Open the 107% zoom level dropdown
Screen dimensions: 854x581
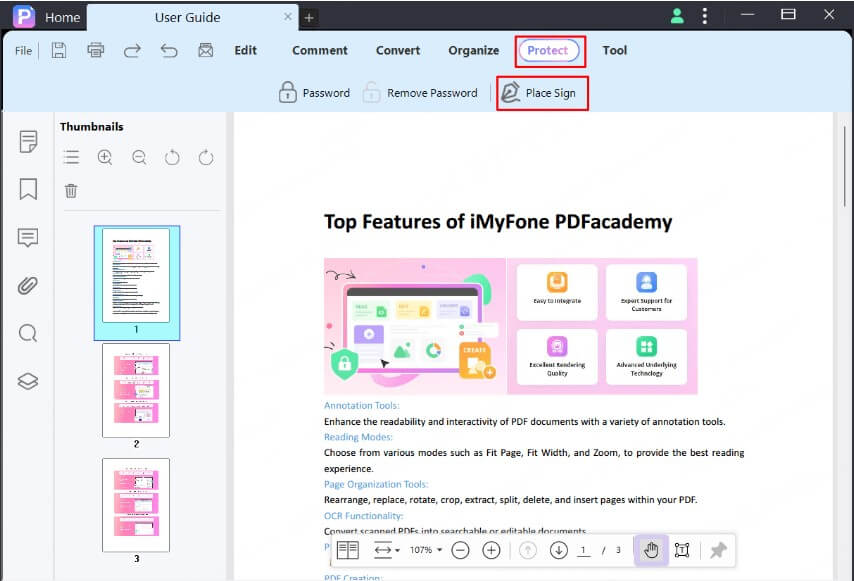[426, 550]
